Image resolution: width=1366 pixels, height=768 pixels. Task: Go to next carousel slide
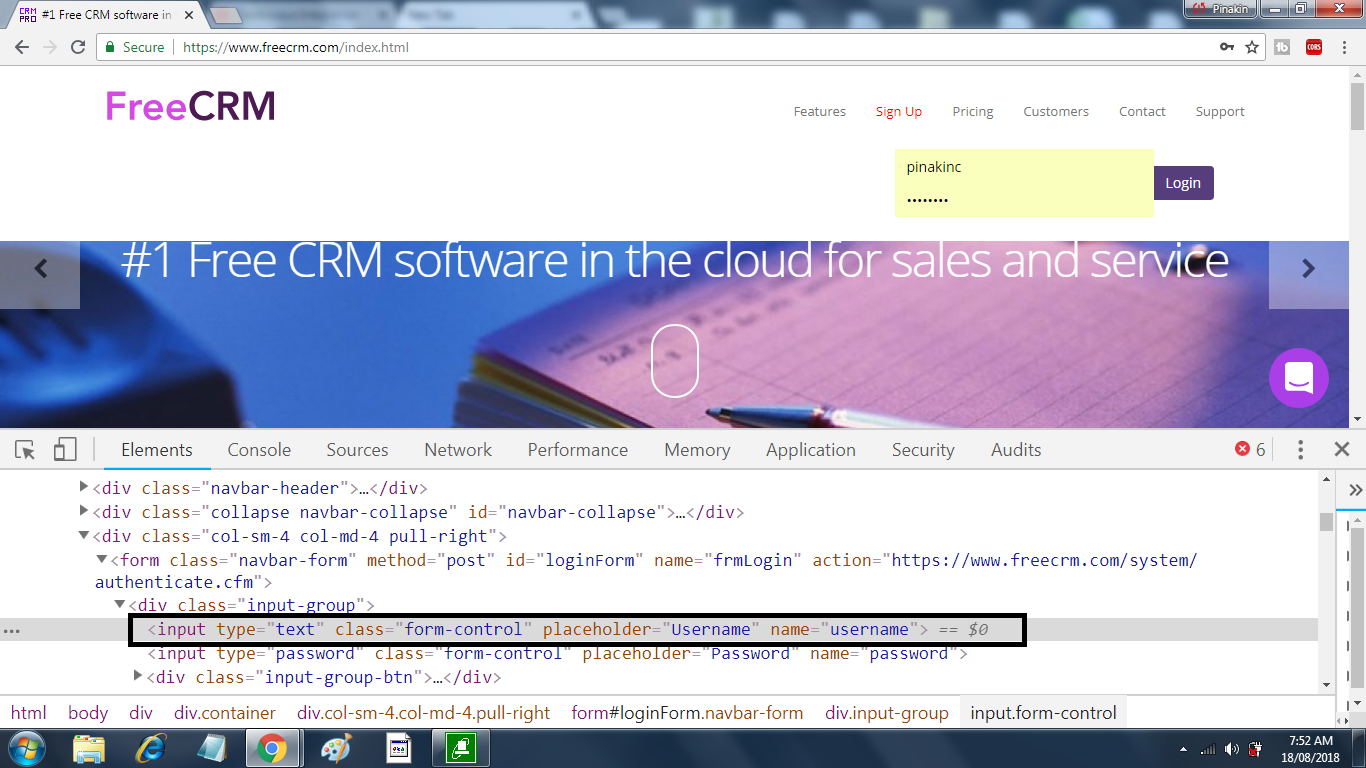coord(1308,268)
